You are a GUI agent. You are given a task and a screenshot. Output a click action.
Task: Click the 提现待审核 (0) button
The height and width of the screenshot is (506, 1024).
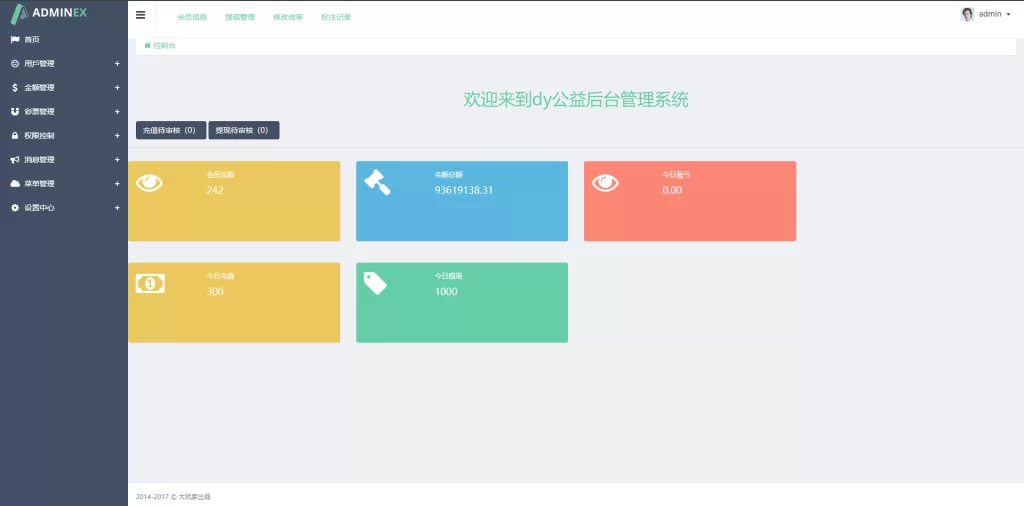[x=244, y=130]
